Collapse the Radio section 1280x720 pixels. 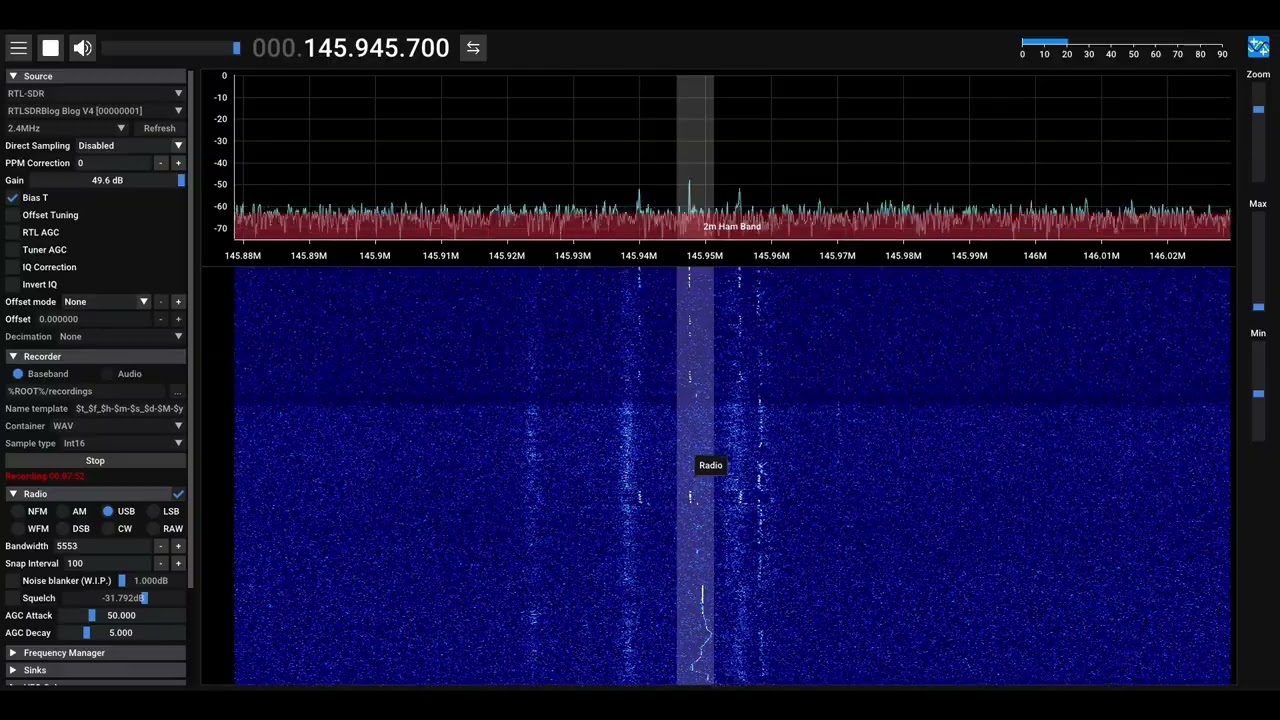[x=88, y=494]
